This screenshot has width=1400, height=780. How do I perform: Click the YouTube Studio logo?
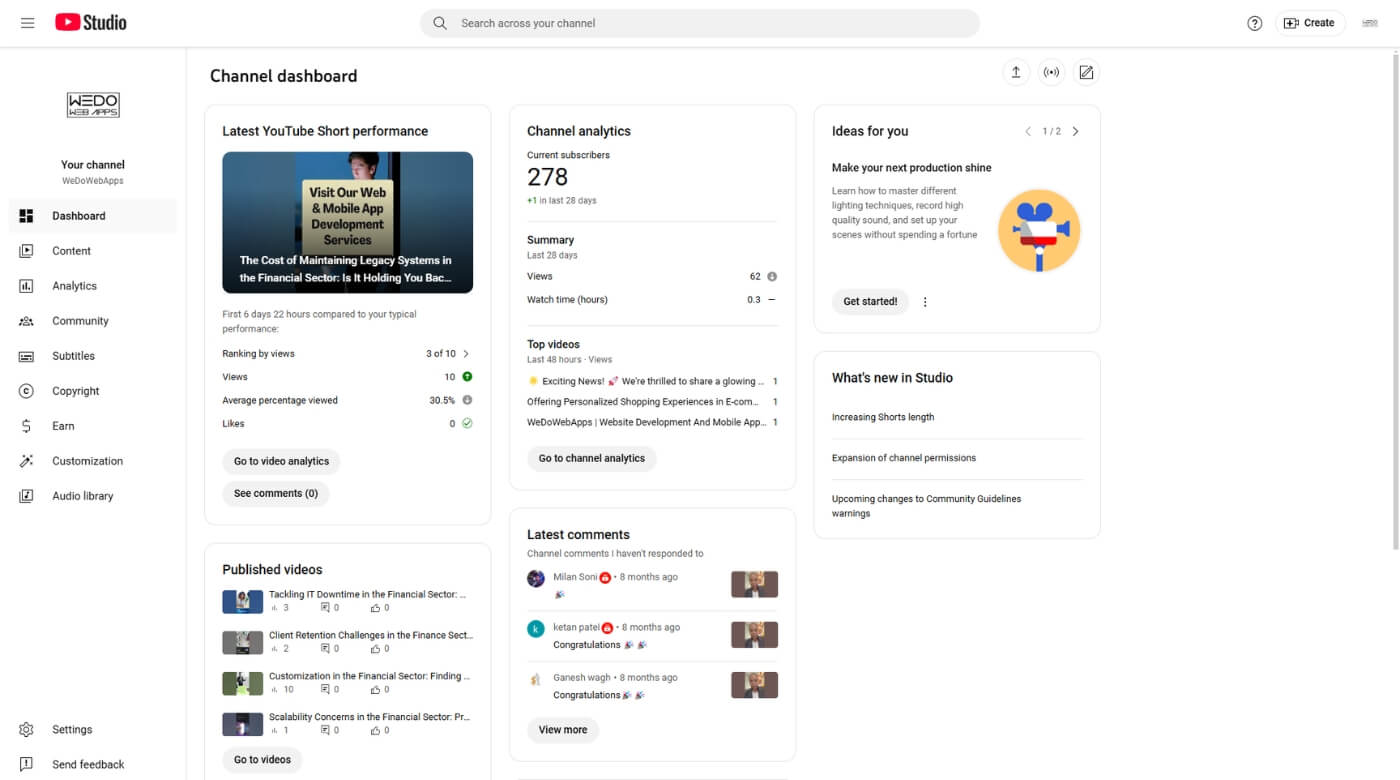[x=91, y=22]
